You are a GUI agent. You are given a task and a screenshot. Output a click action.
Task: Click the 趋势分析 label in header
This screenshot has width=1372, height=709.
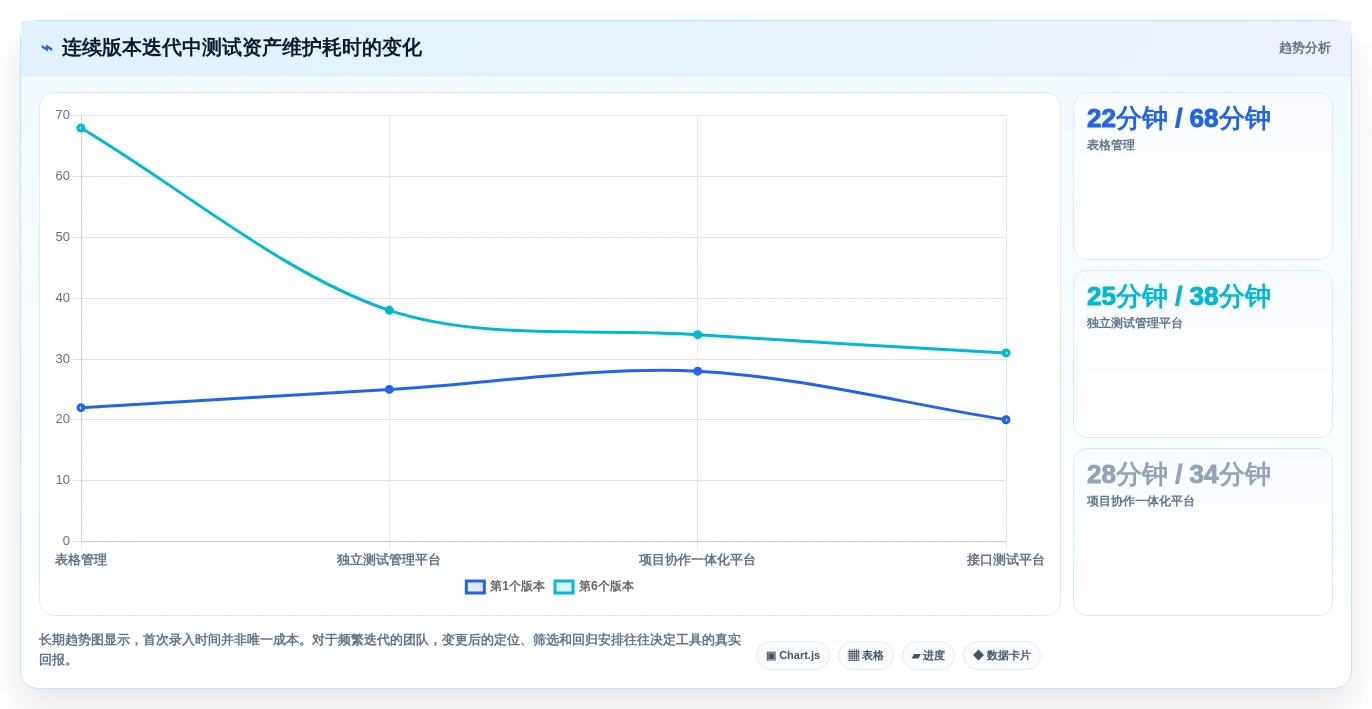(x=1304, y=48)
